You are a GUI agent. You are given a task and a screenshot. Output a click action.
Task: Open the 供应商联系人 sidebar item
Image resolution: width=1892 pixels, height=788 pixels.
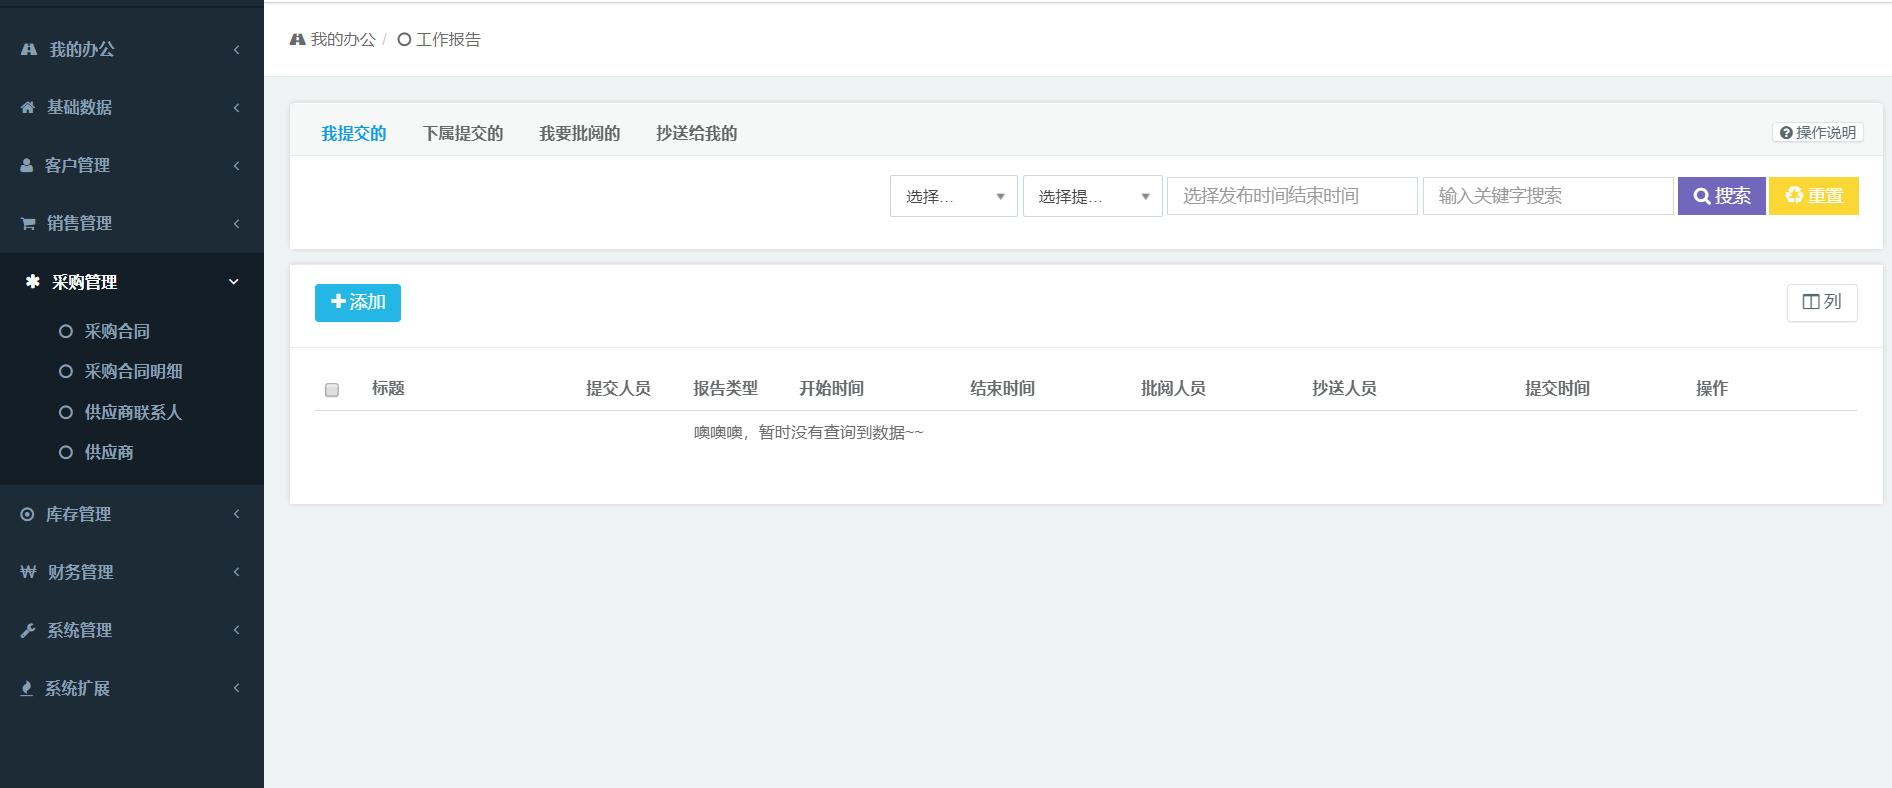[133, 412]
